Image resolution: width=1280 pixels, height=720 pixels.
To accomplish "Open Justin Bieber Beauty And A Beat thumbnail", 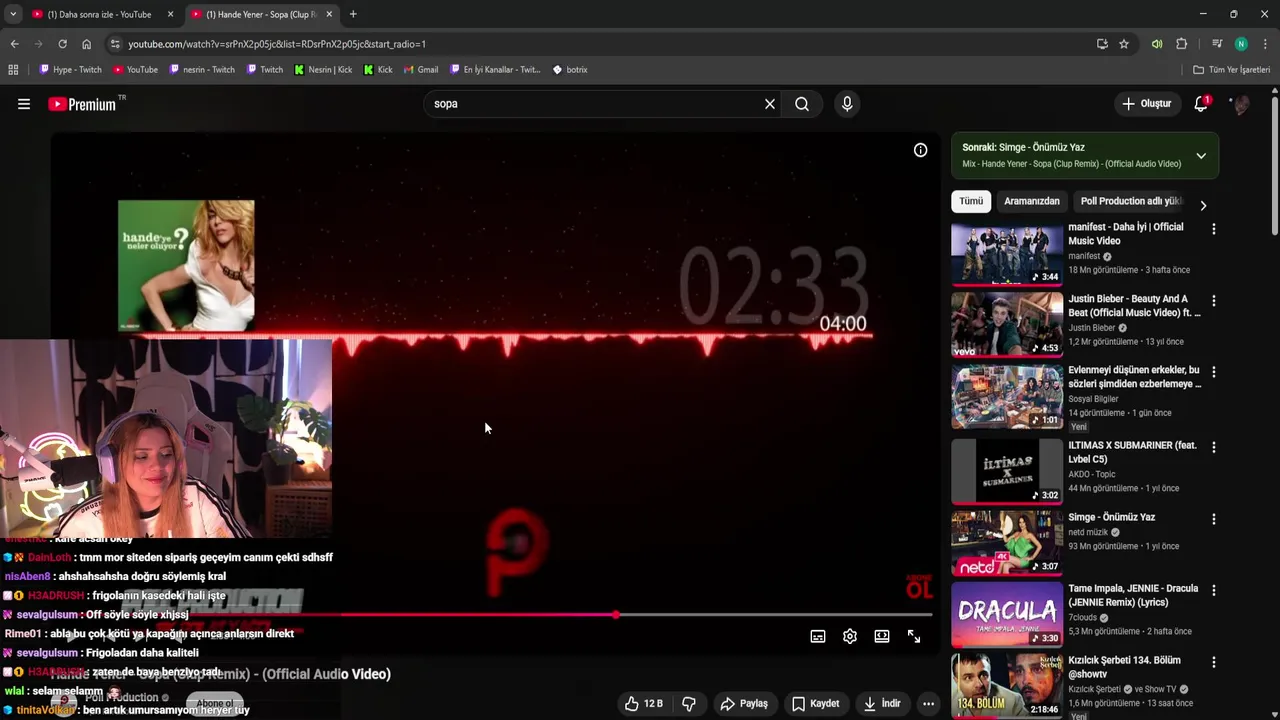I will (1007, 325).
